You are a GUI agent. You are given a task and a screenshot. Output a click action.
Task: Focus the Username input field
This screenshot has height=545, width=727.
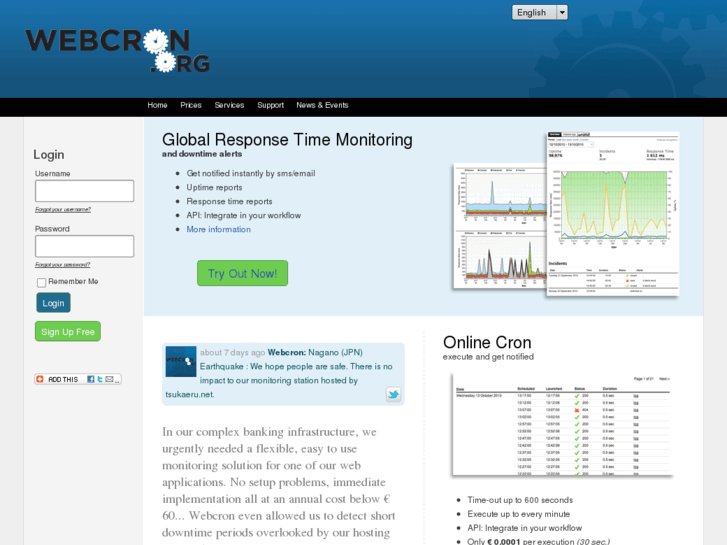84,191
